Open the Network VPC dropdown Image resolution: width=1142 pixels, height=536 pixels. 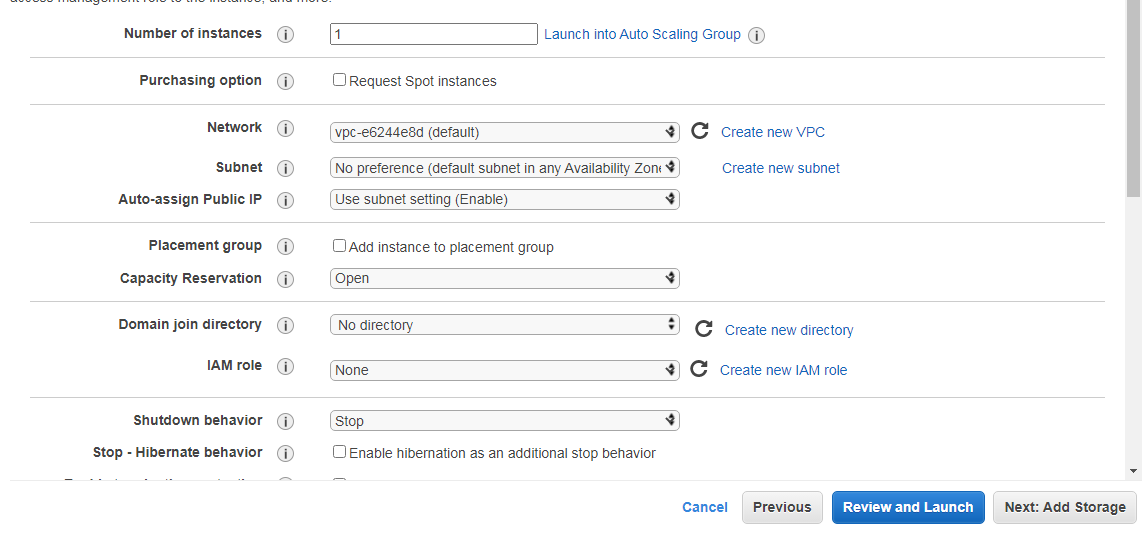pyautogui.click(x=504, y=132)
